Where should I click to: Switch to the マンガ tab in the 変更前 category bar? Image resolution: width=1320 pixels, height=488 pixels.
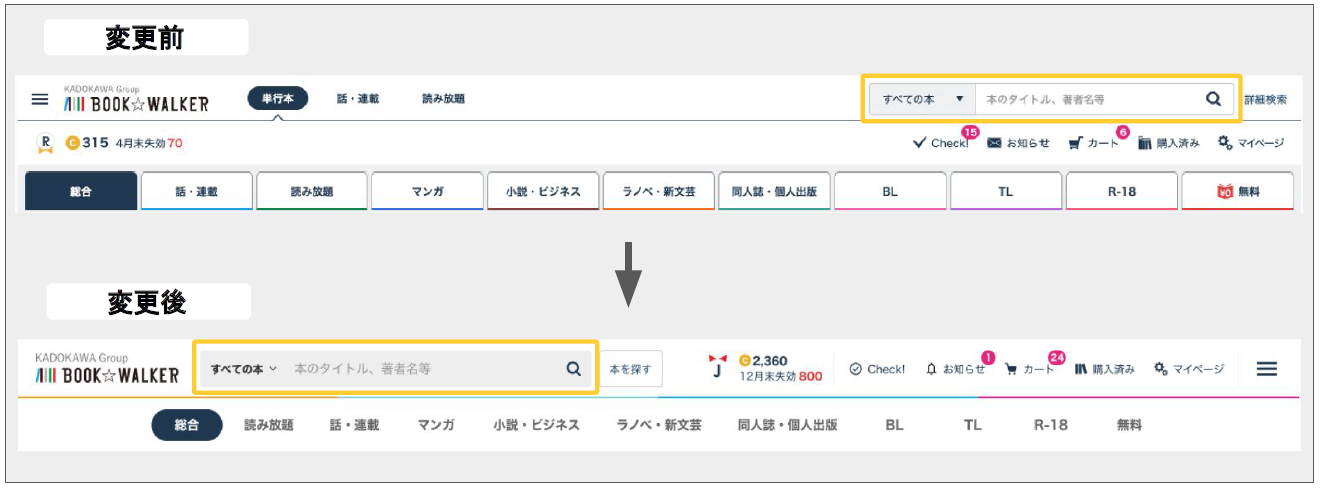[x=427, y=191]
